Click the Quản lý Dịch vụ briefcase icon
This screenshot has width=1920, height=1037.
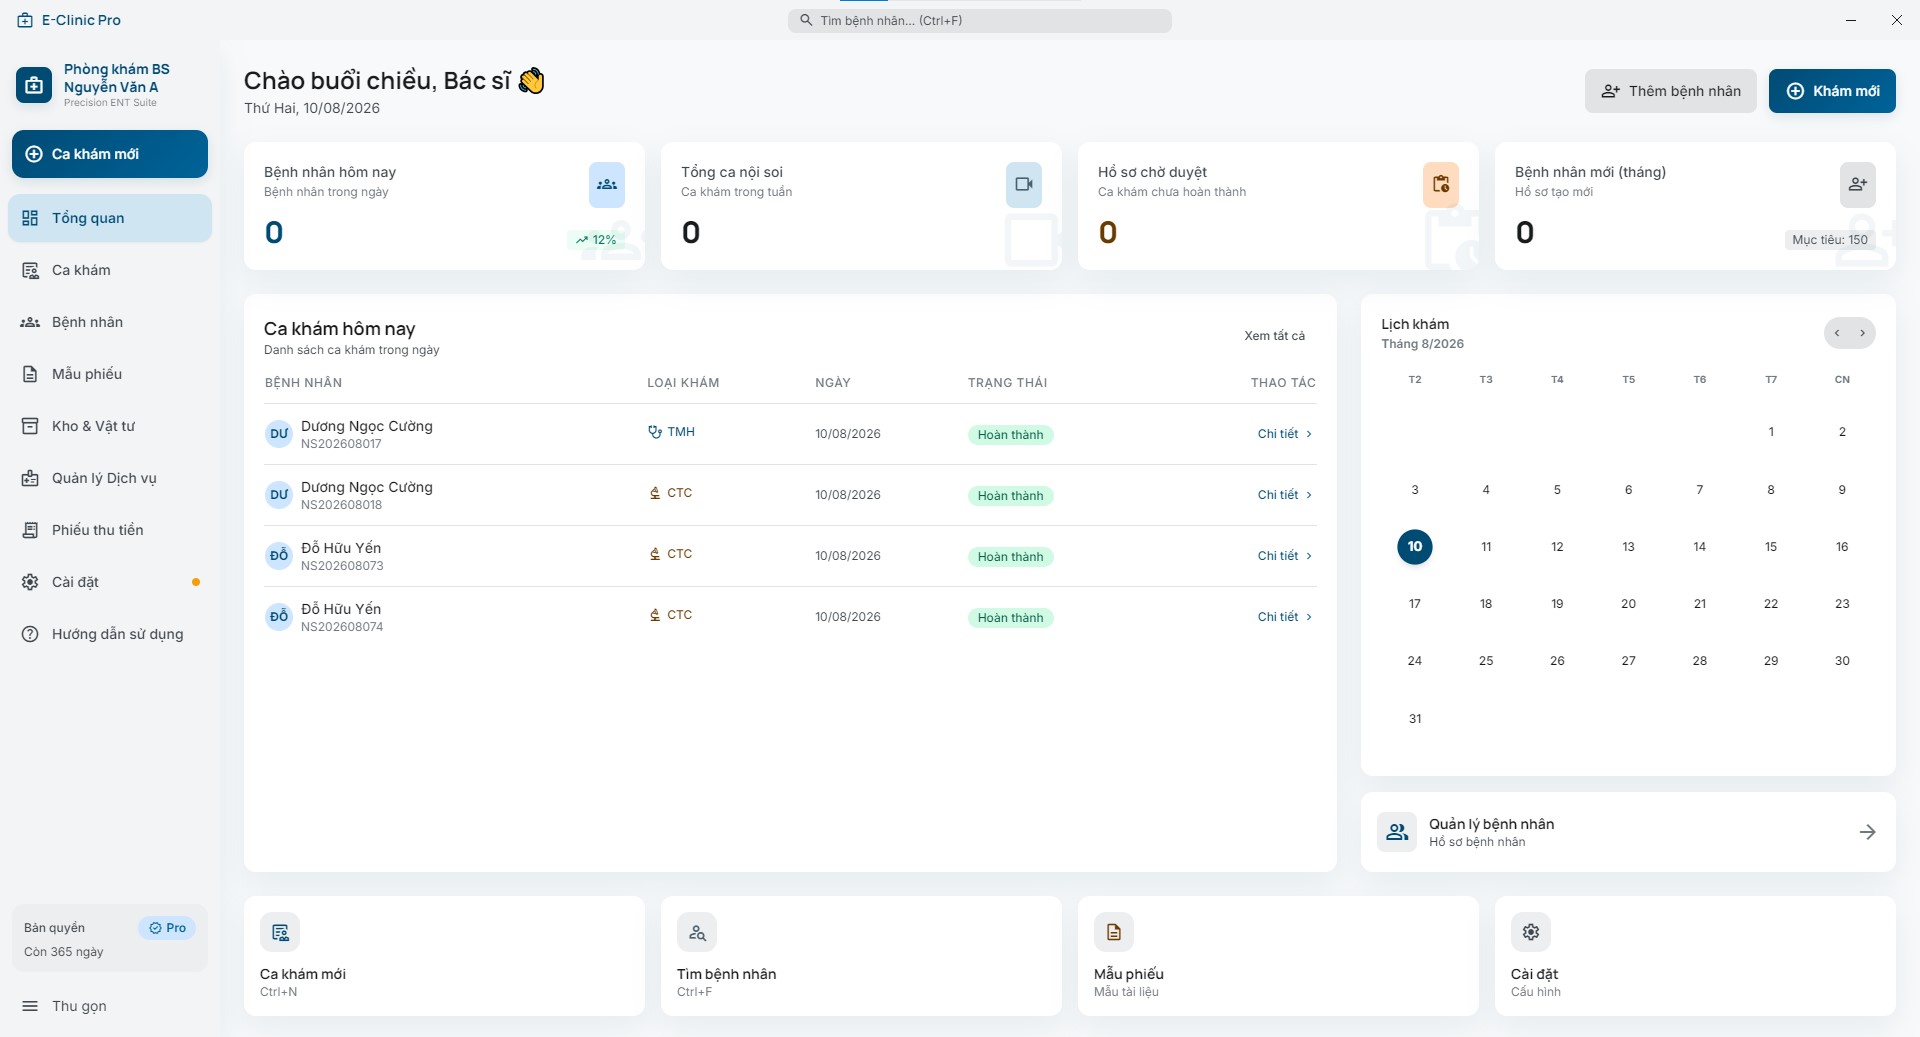30,478
